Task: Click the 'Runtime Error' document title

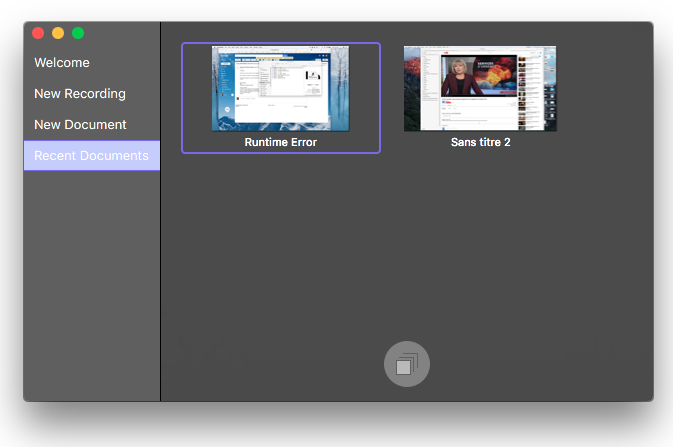Action: click(281, 142)
